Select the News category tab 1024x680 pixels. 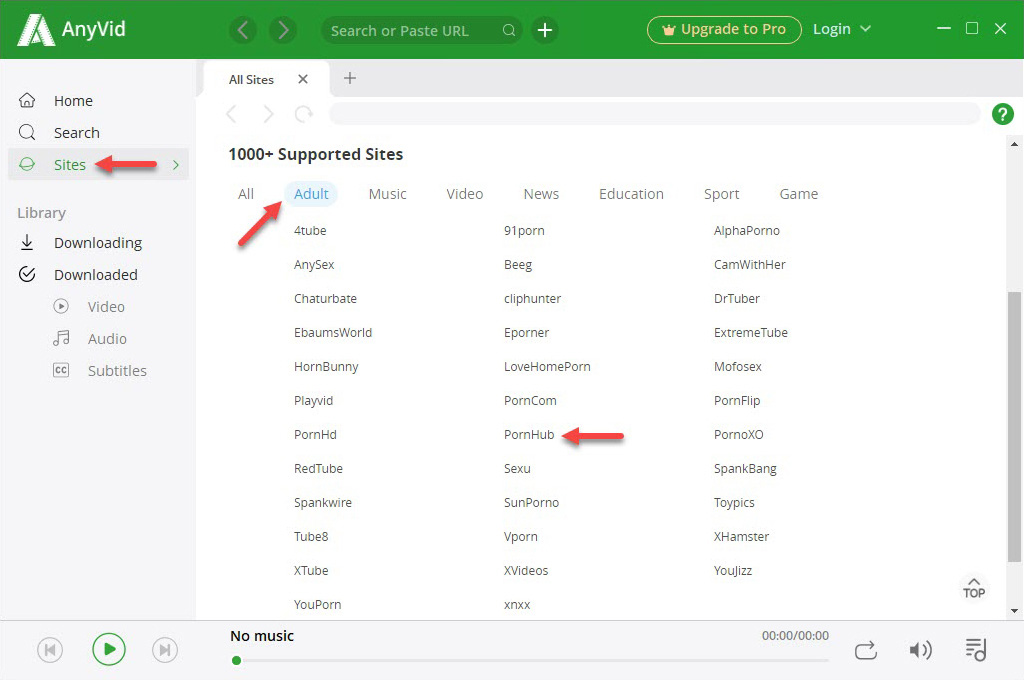(x=541, y=194)
